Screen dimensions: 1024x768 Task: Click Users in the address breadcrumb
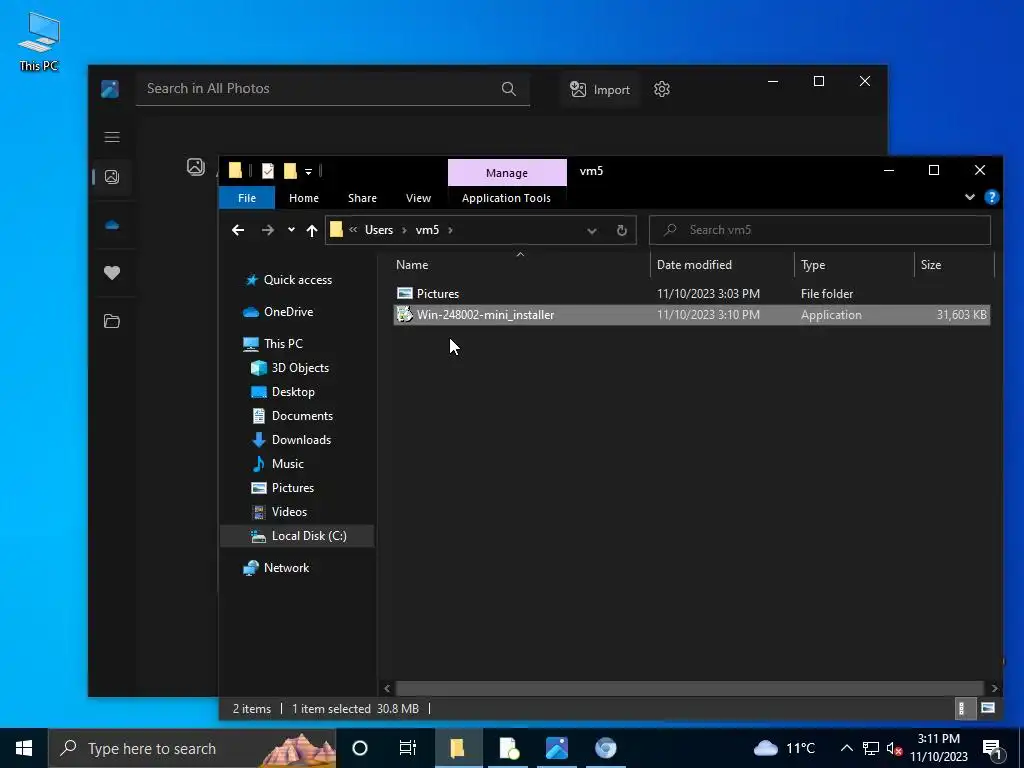[379, 230]
